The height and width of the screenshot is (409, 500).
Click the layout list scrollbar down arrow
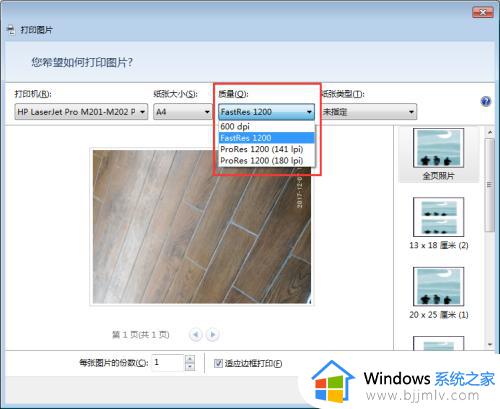[490, 344]
